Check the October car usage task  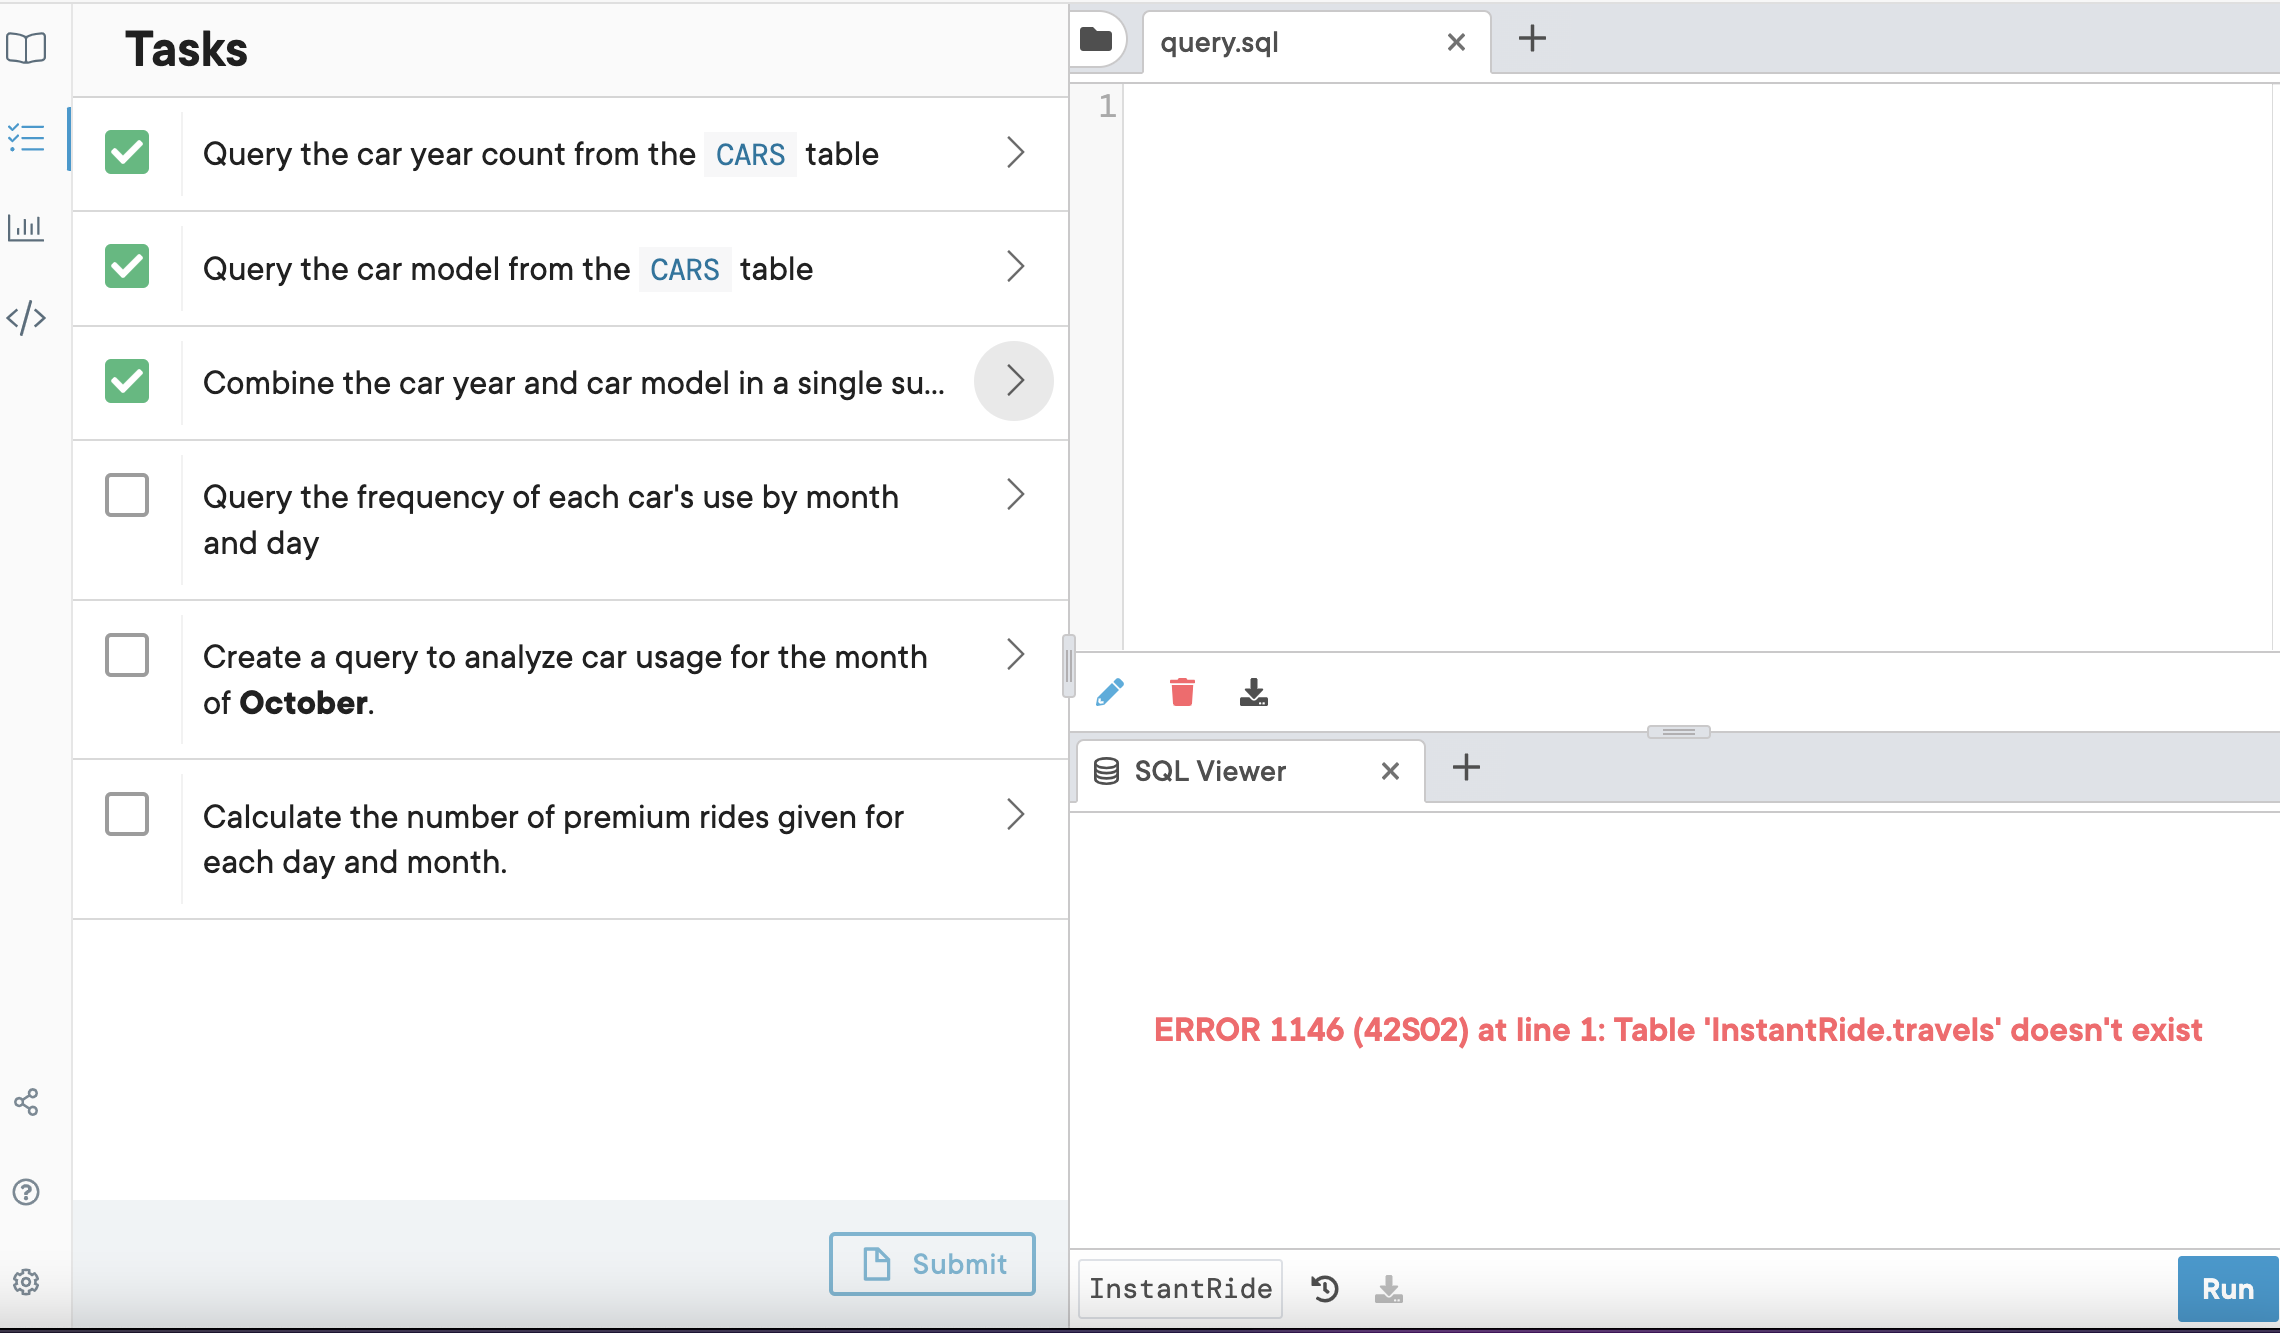click(127, 655)
